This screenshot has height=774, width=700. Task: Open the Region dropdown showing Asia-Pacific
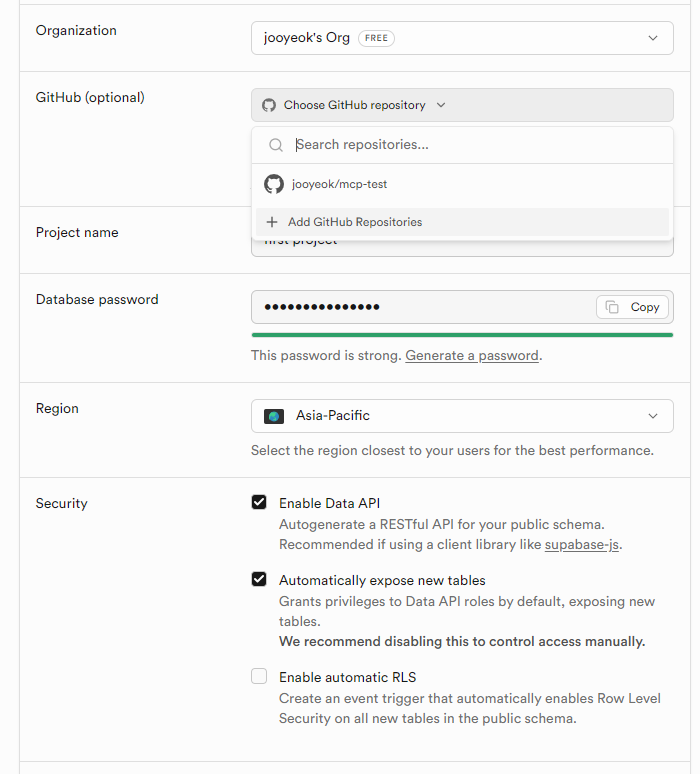click(x=462, y=416)
